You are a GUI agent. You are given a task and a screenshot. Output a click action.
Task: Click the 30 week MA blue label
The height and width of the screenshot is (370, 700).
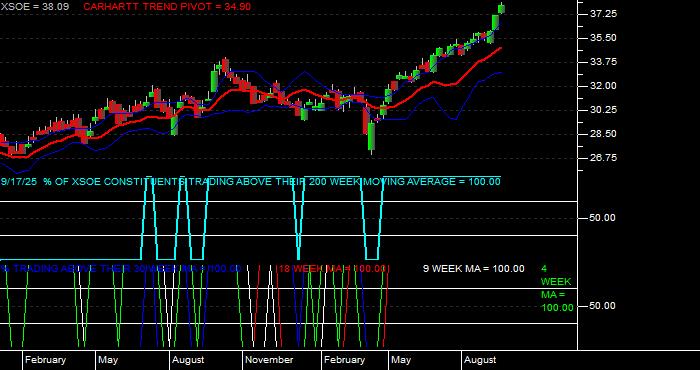coord(121,269)
